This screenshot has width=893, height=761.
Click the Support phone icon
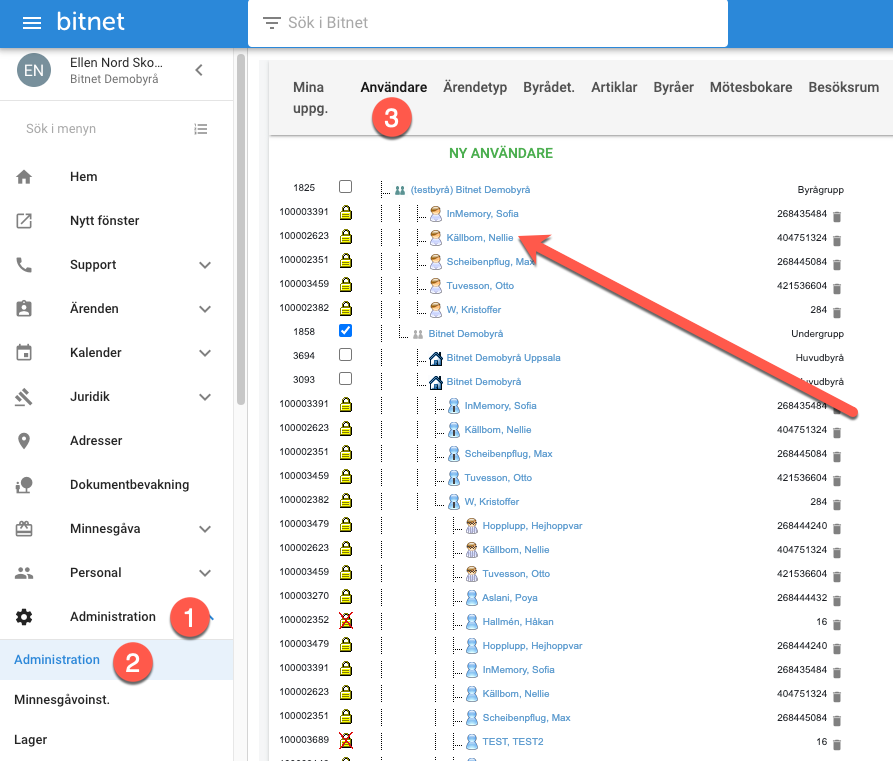[24, 265]
